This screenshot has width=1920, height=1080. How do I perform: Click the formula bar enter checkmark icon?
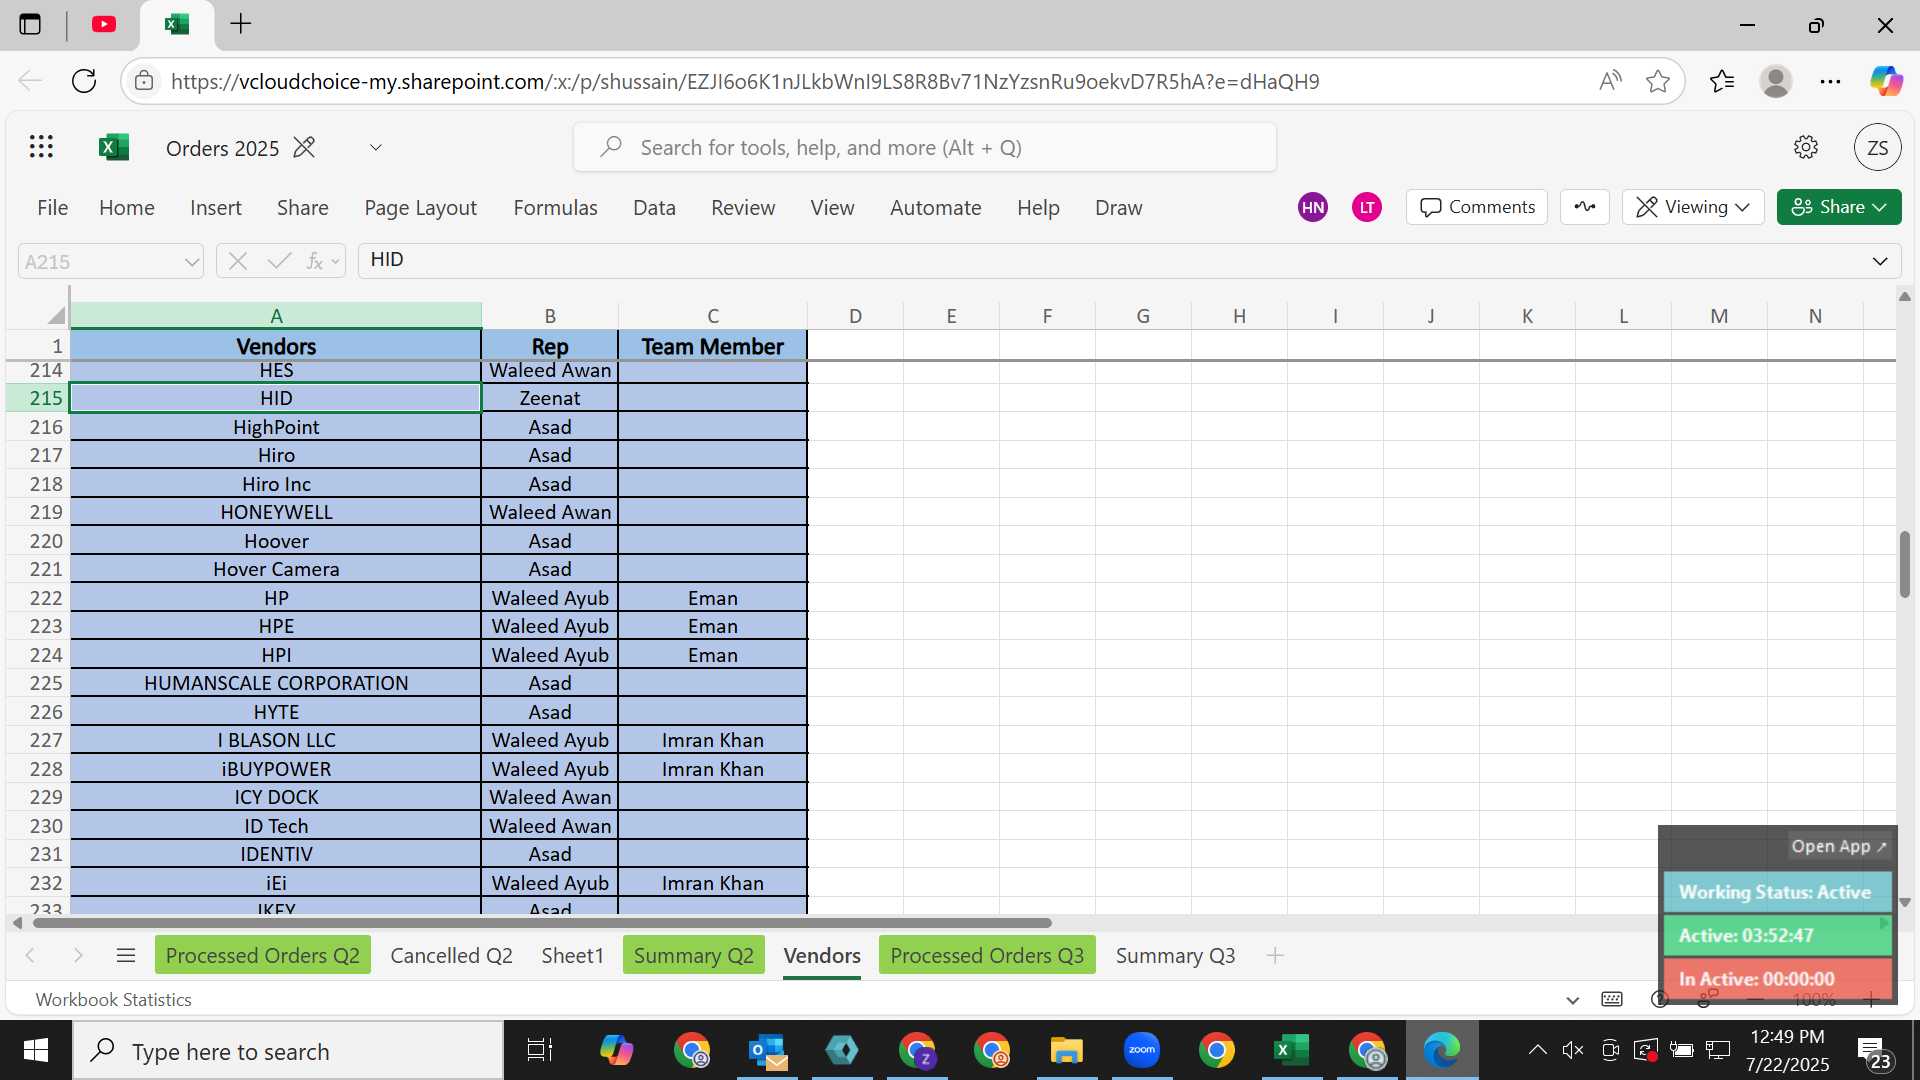tap(279, 261)
